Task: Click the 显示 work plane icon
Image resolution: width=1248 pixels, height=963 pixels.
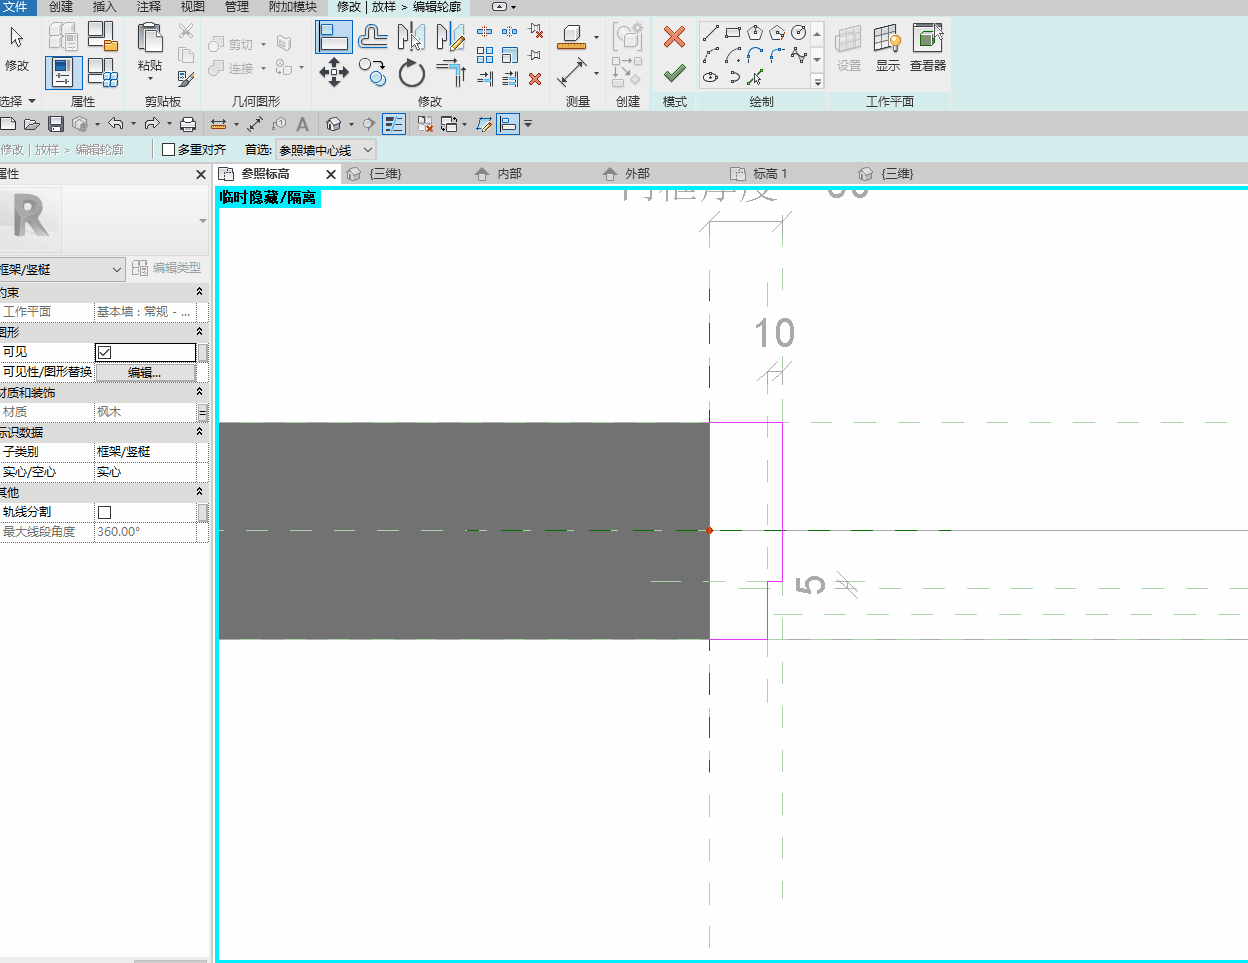Action: click(x=888, y=47)
